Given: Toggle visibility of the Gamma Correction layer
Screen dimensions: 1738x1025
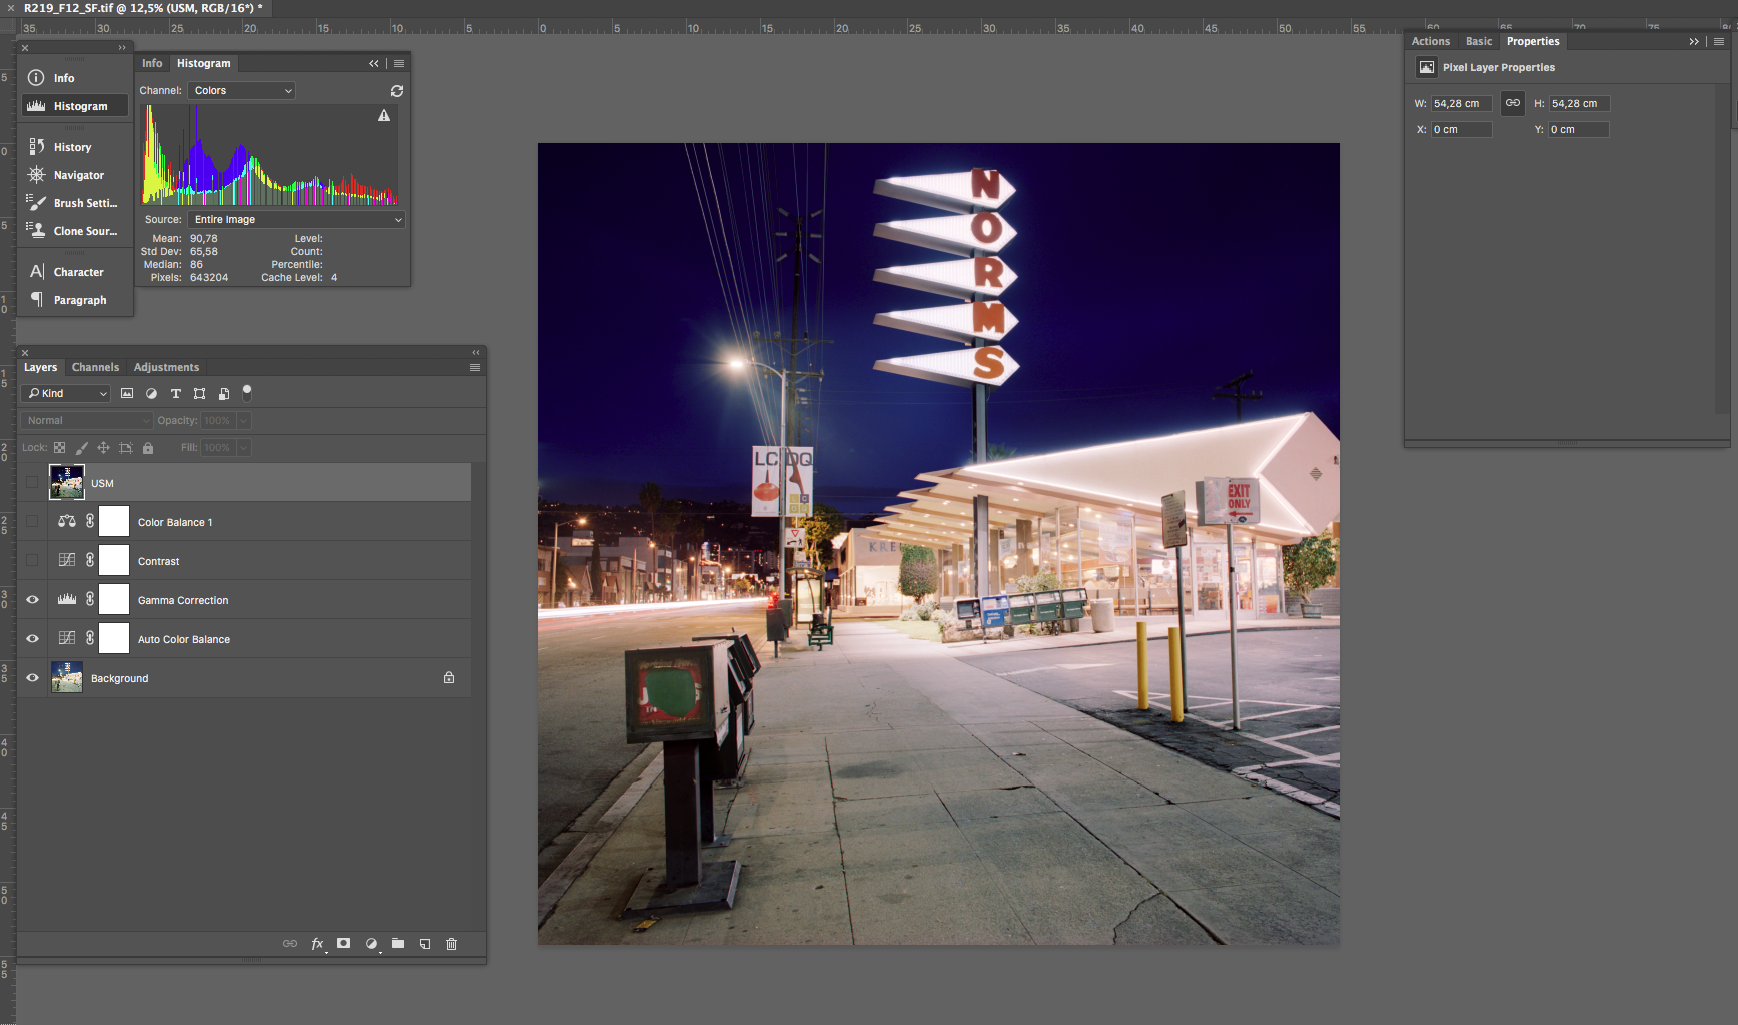Looking at the screenshot, I should (x=32, y=599).
